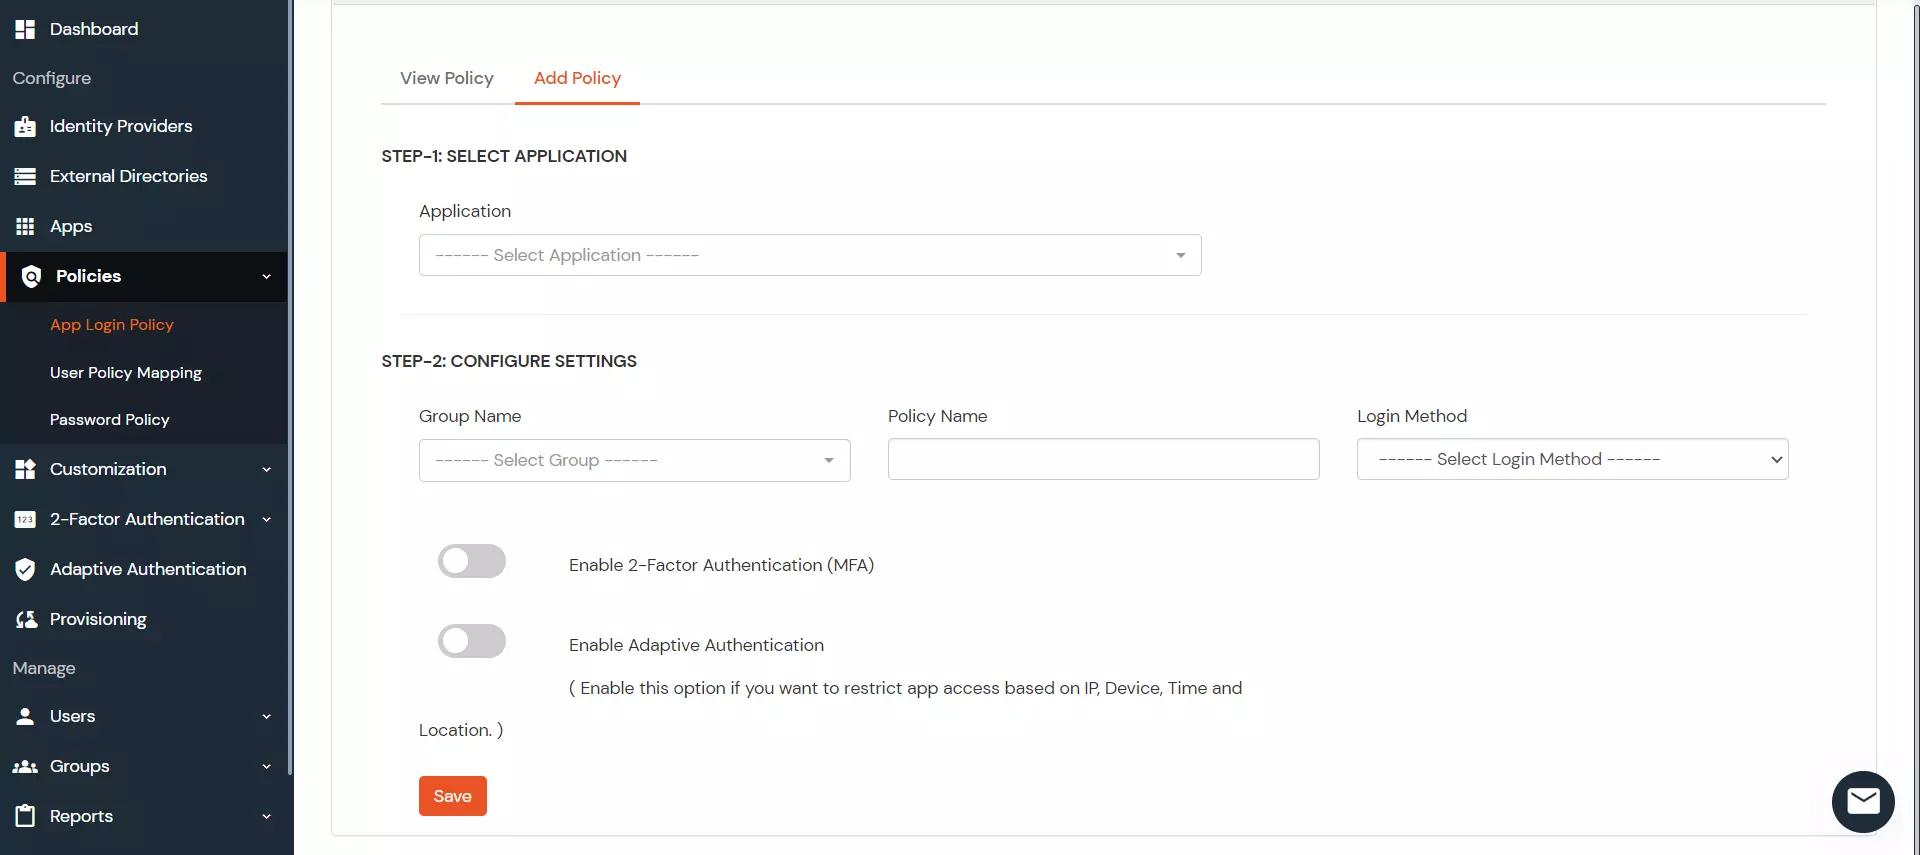Click the Login Method label
Viewport: 1920px width, 855px height.
tap(1412, 416)
